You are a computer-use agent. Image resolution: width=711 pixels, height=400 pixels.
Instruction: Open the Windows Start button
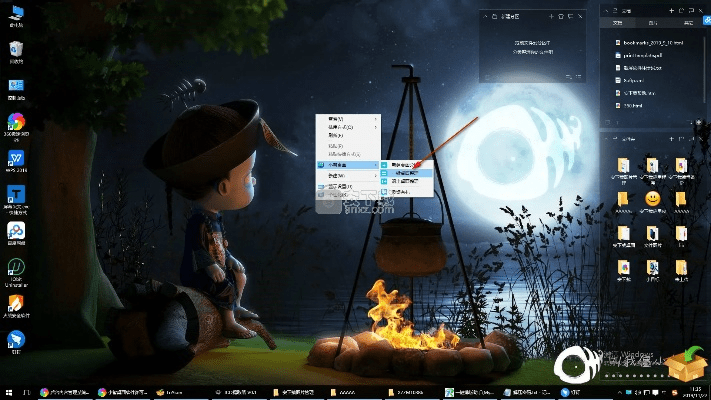tap(8, 393)
